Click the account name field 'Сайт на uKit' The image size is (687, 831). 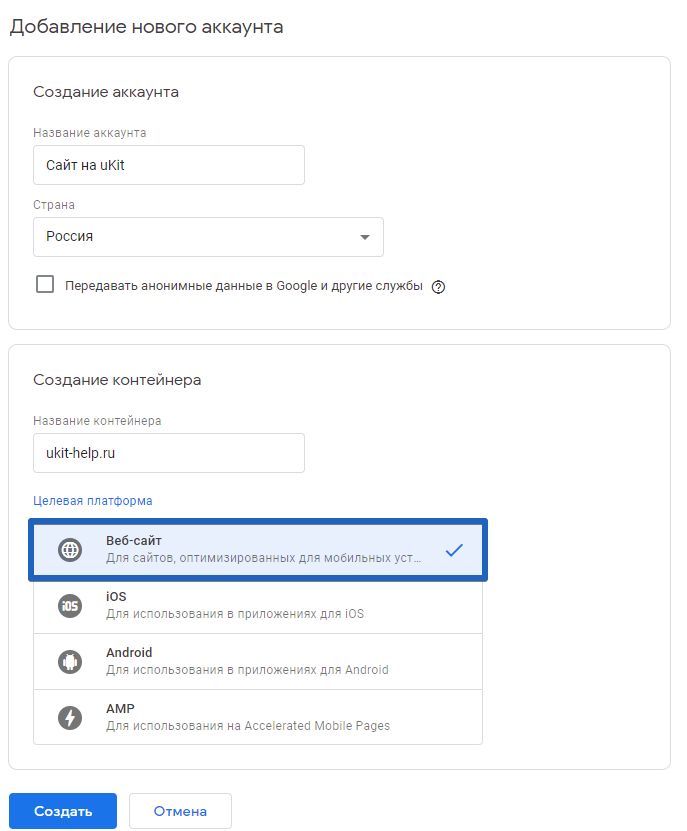(168, 165)
